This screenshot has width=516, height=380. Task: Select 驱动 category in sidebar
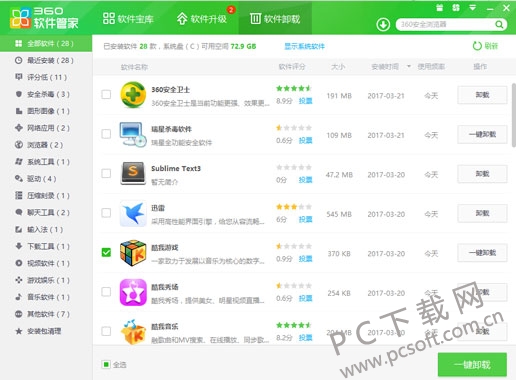click(46, 179)
